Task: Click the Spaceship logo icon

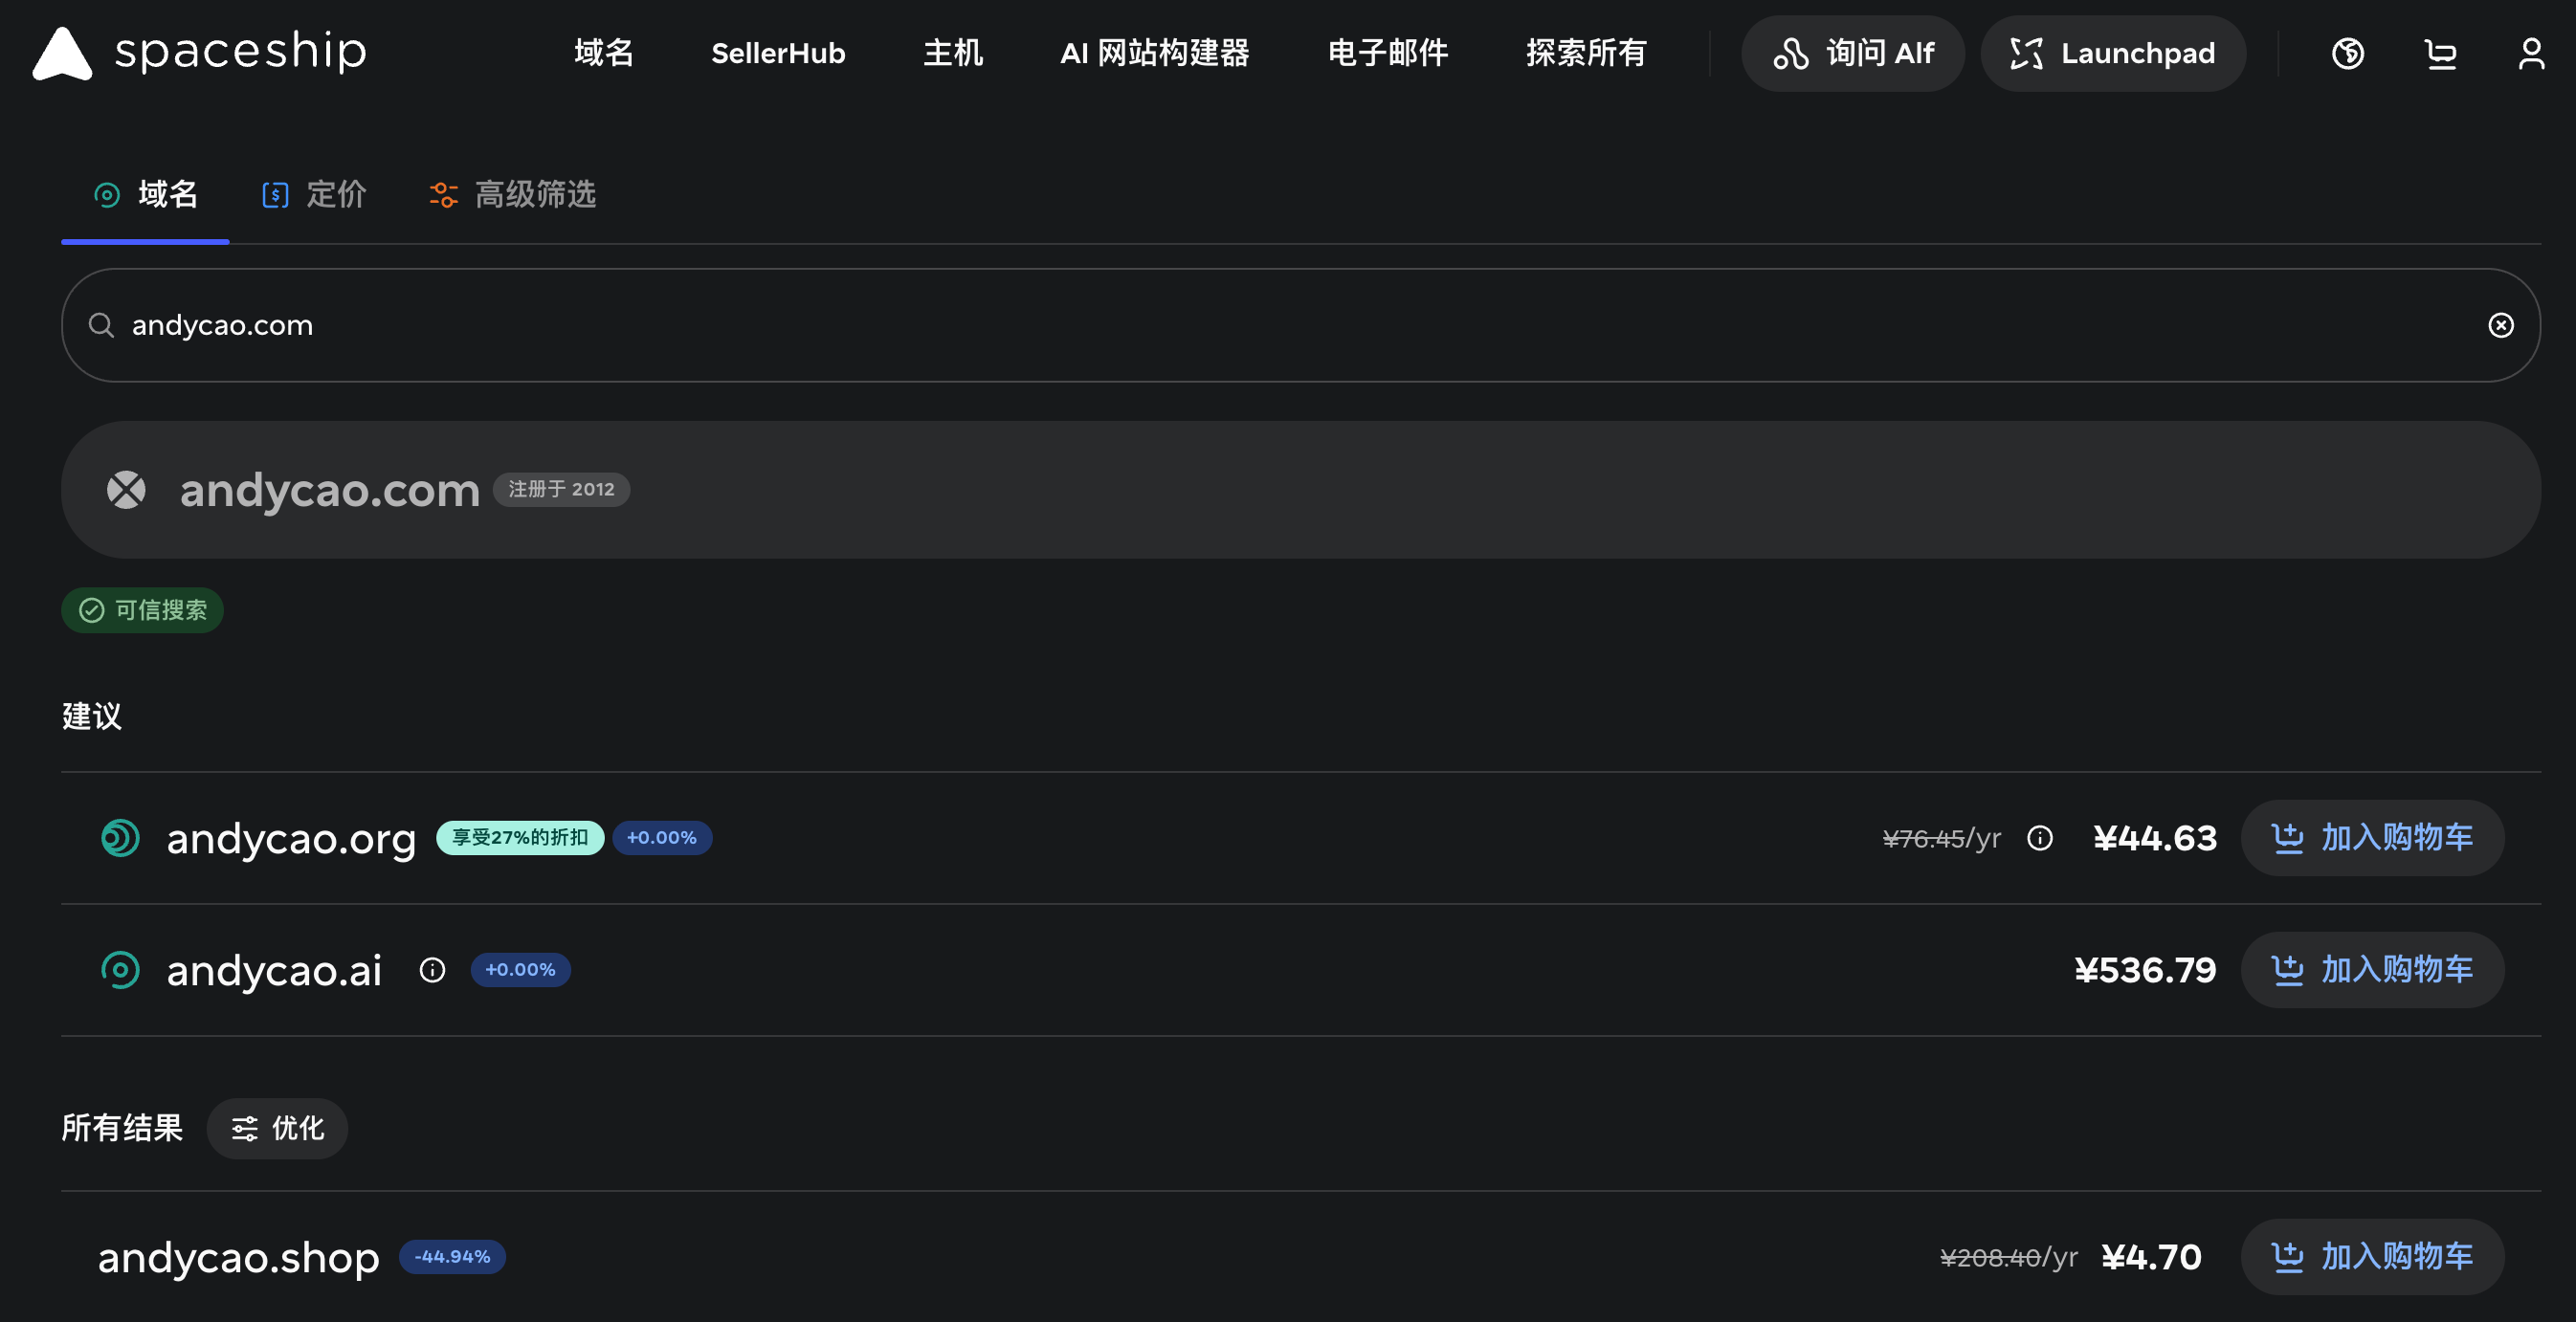Action: pyautogui.click(x=62, y=53)
